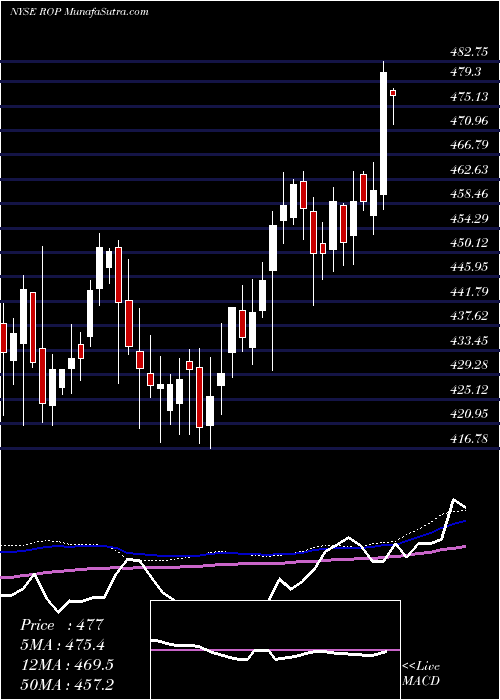Click the tallest white candlestick near 479

click(383, 133)
